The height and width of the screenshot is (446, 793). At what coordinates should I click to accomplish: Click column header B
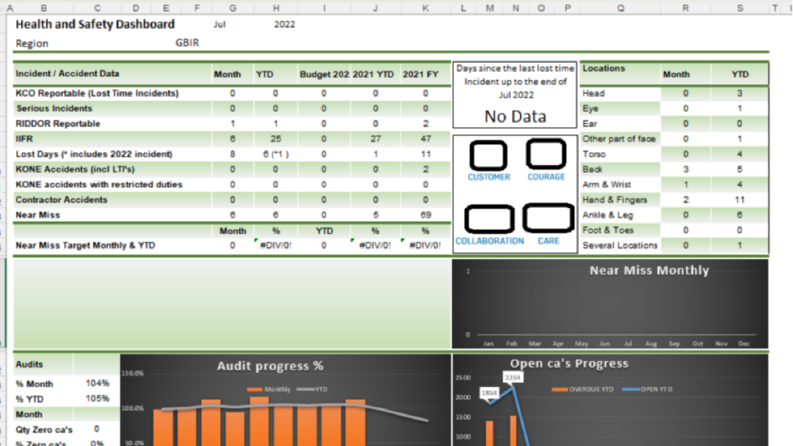(x=43, y=8)
